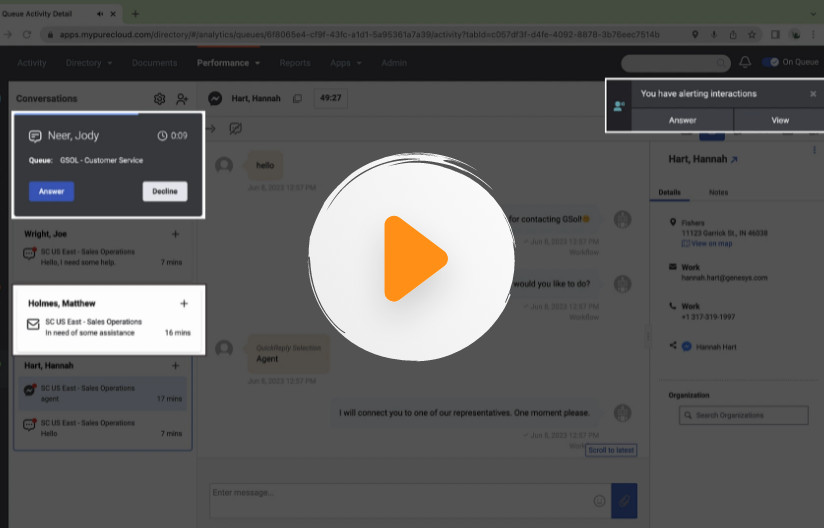The image size is (824, 528).
Task: Click the copy icon beside Hart, Hannah
Action: 297,98
